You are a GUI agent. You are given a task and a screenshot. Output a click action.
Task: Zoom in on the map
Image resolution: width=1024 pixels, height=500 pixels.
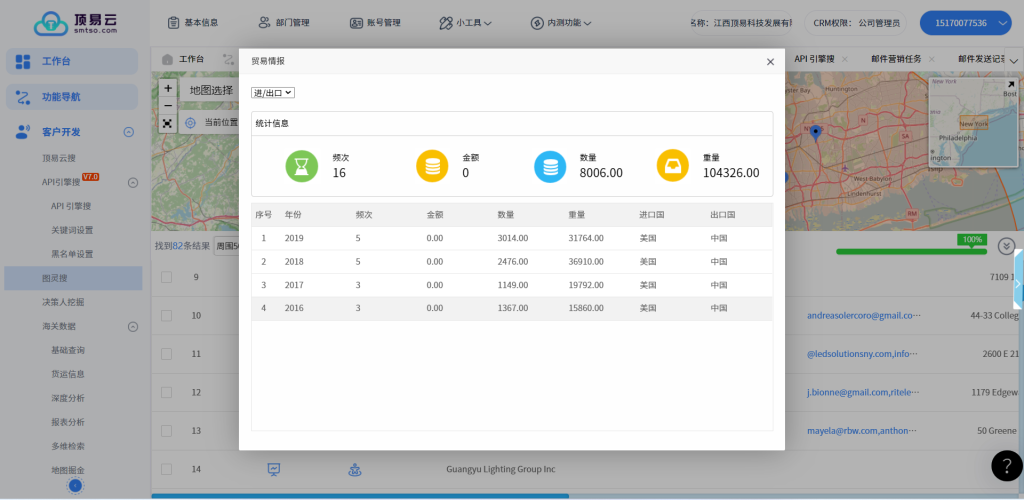pos(167,88)
